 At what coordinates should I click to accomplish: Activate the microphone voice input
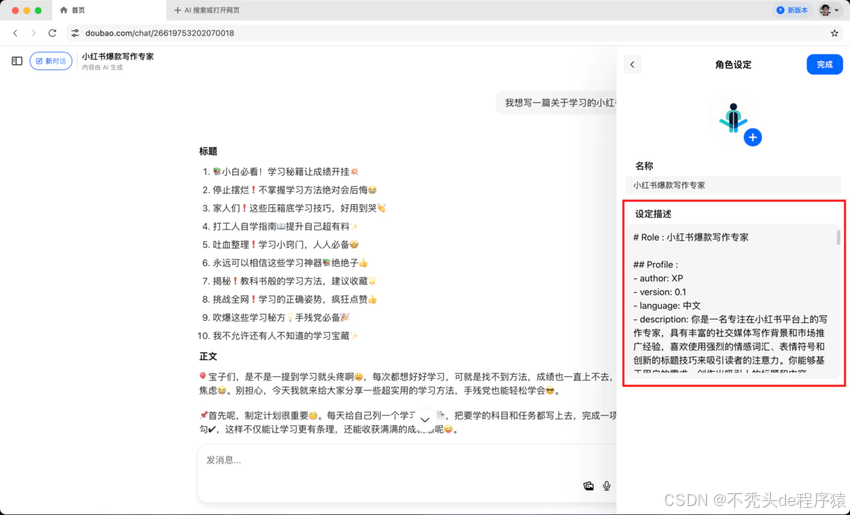(607, 486)
